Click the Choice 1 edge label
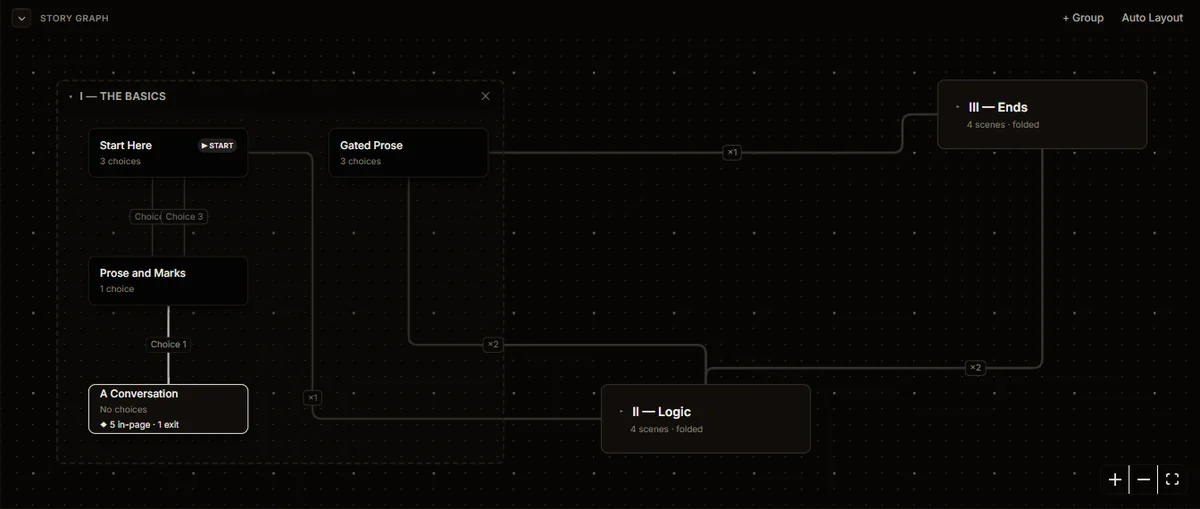This screenshot has height=509, width=1200. click(x=168, y=344)
